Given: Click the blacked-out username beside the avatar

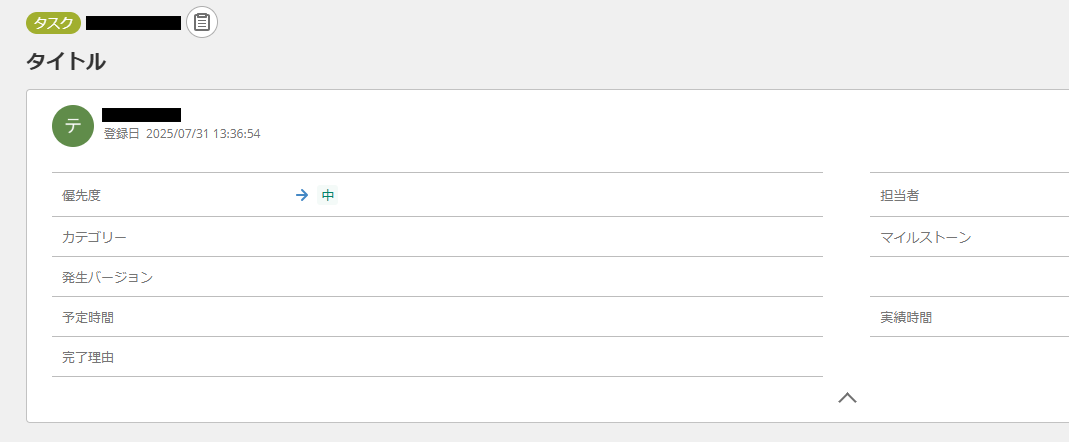Looking at the screenshot, I should pos(141,115).
